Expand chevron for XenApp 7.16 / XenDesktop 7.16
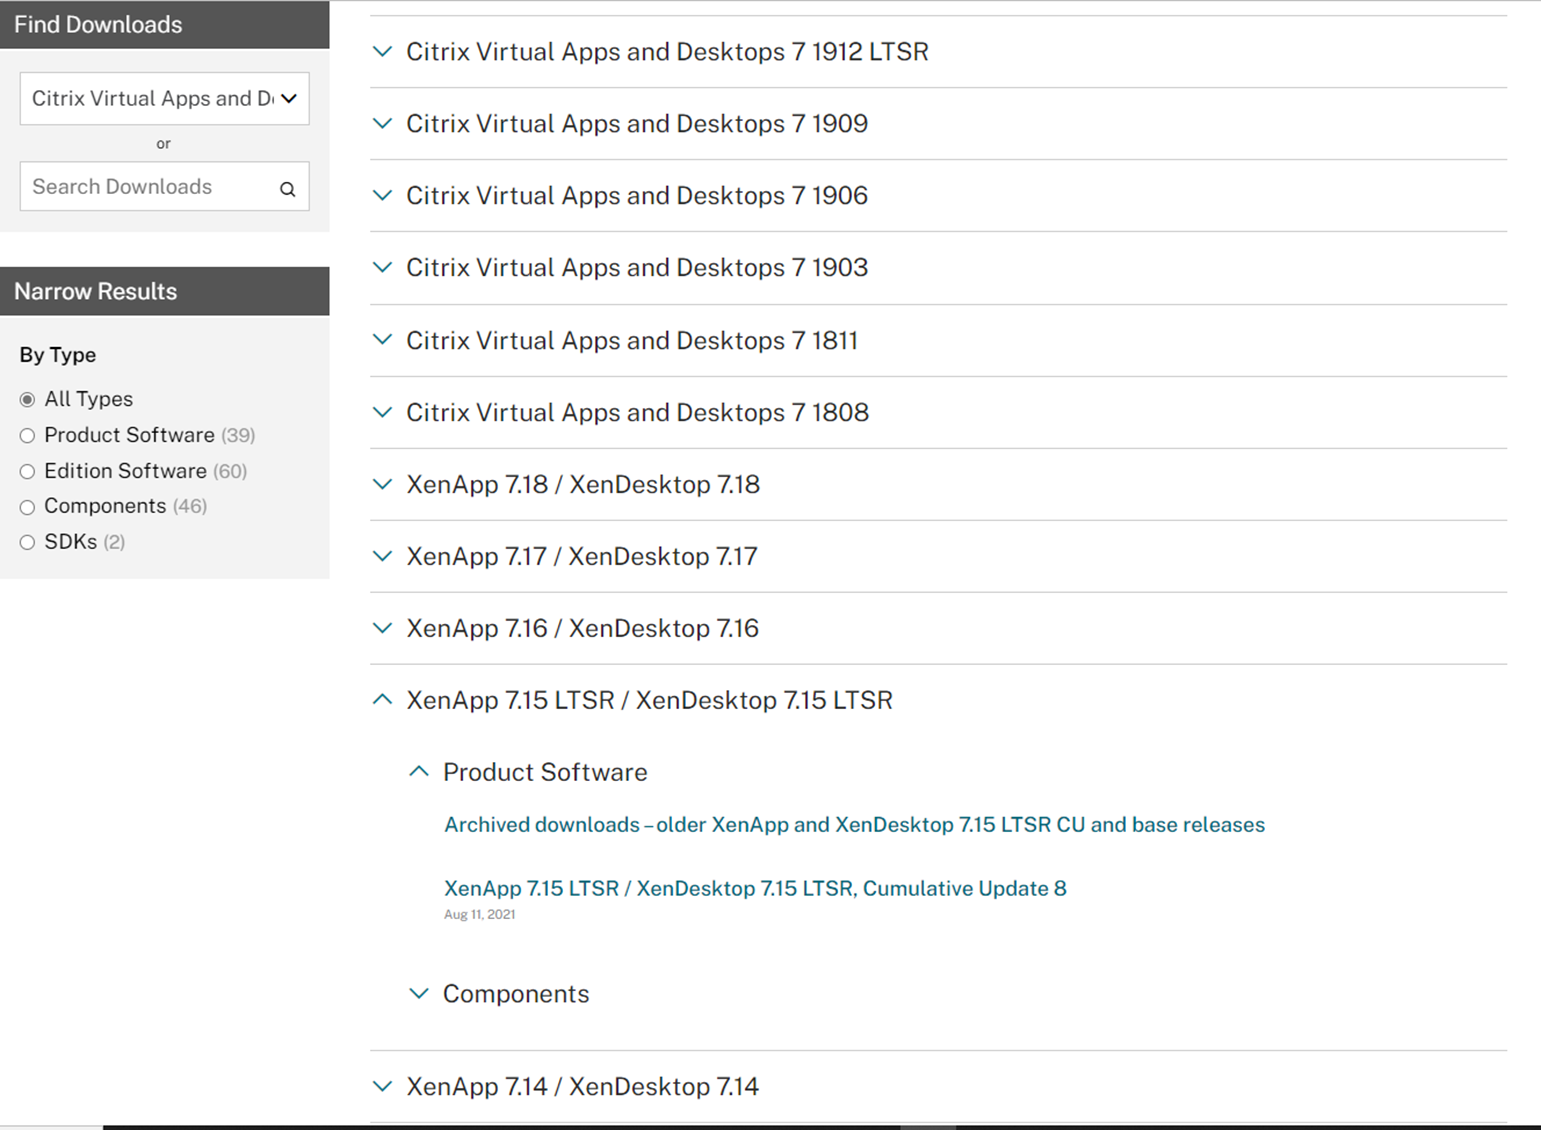The image size is (1541, 1130). (382, 628)
